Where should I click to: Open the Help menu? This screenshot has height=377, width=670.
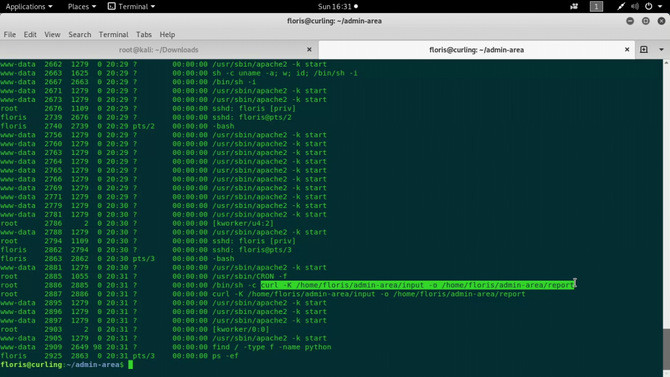click(167, 35)
